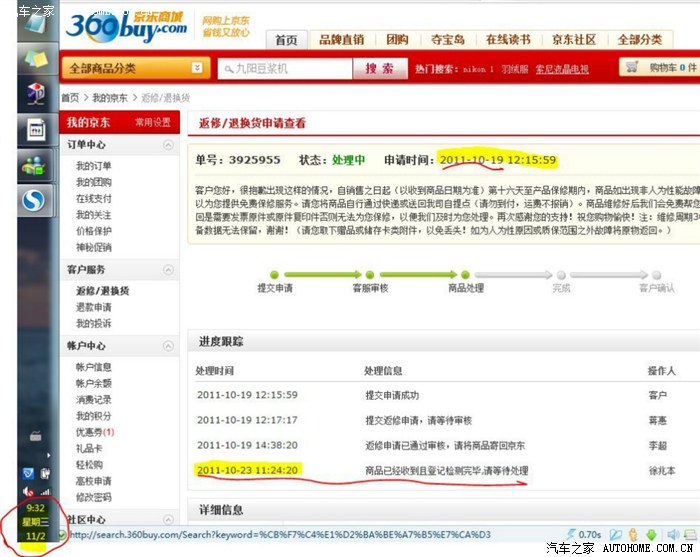Click the 搜索 button
Viewport: 700px width, 557px height.
pos(380,68)
